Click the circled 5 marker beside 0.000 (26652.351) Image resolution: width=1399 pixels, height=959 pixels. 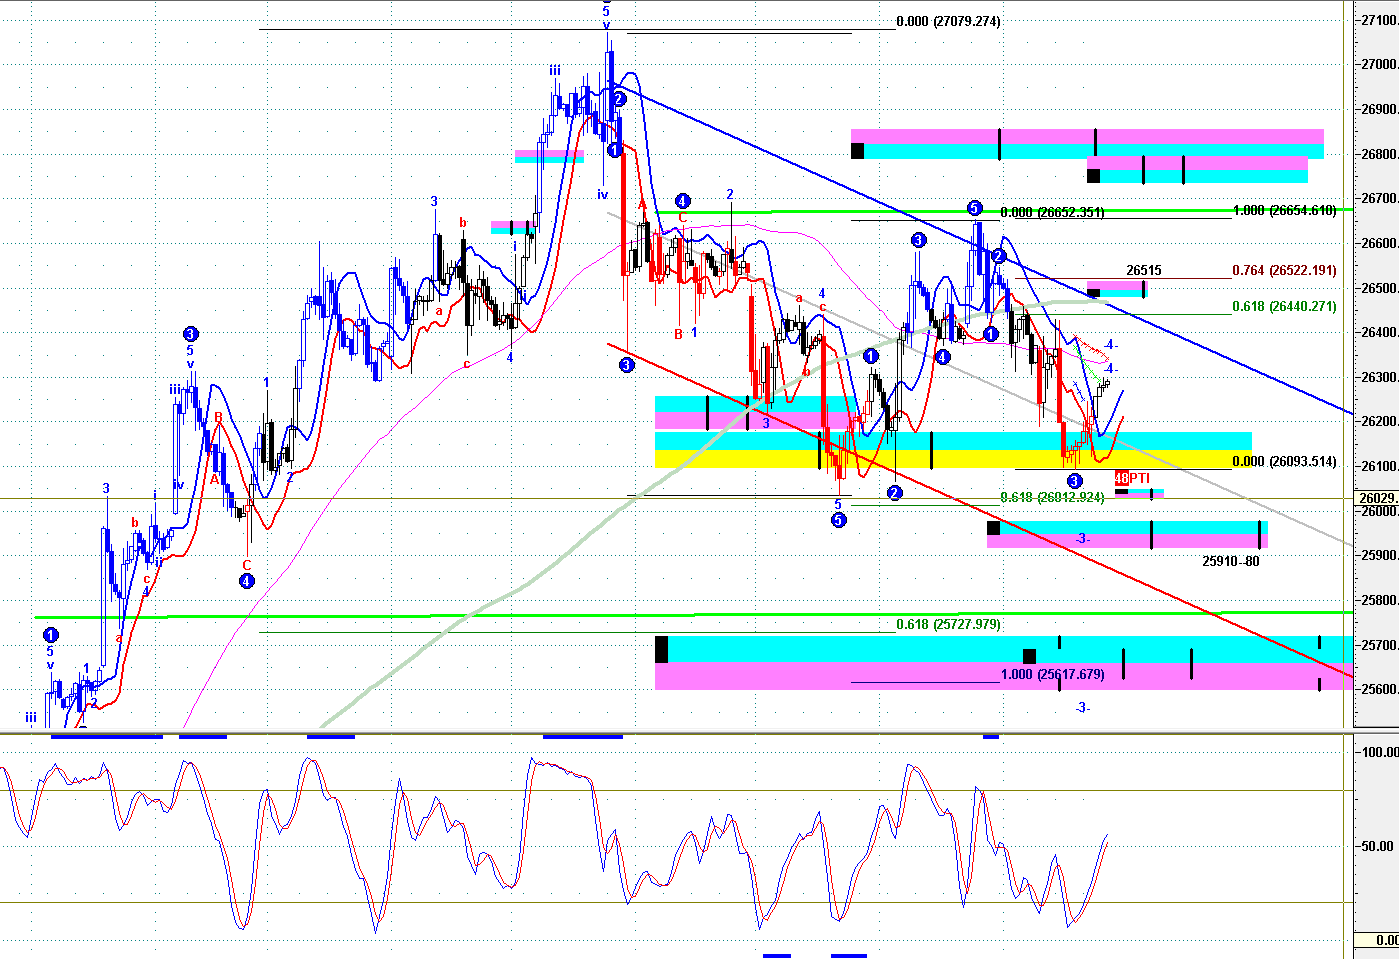click(x=974, y=208)
